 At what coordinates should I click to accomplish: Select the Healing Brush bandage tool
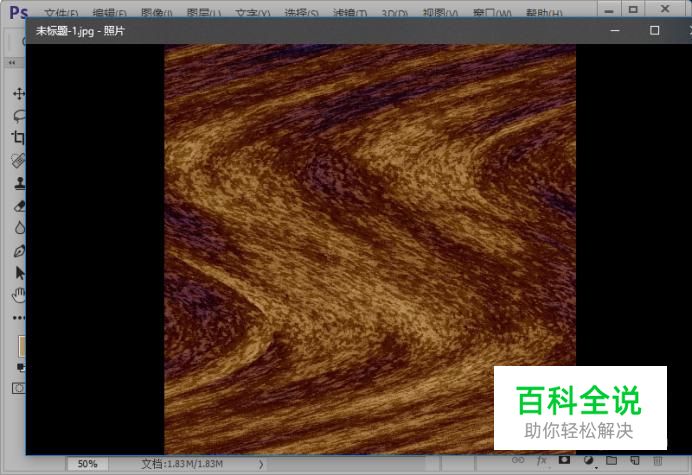tap(19, 161)
